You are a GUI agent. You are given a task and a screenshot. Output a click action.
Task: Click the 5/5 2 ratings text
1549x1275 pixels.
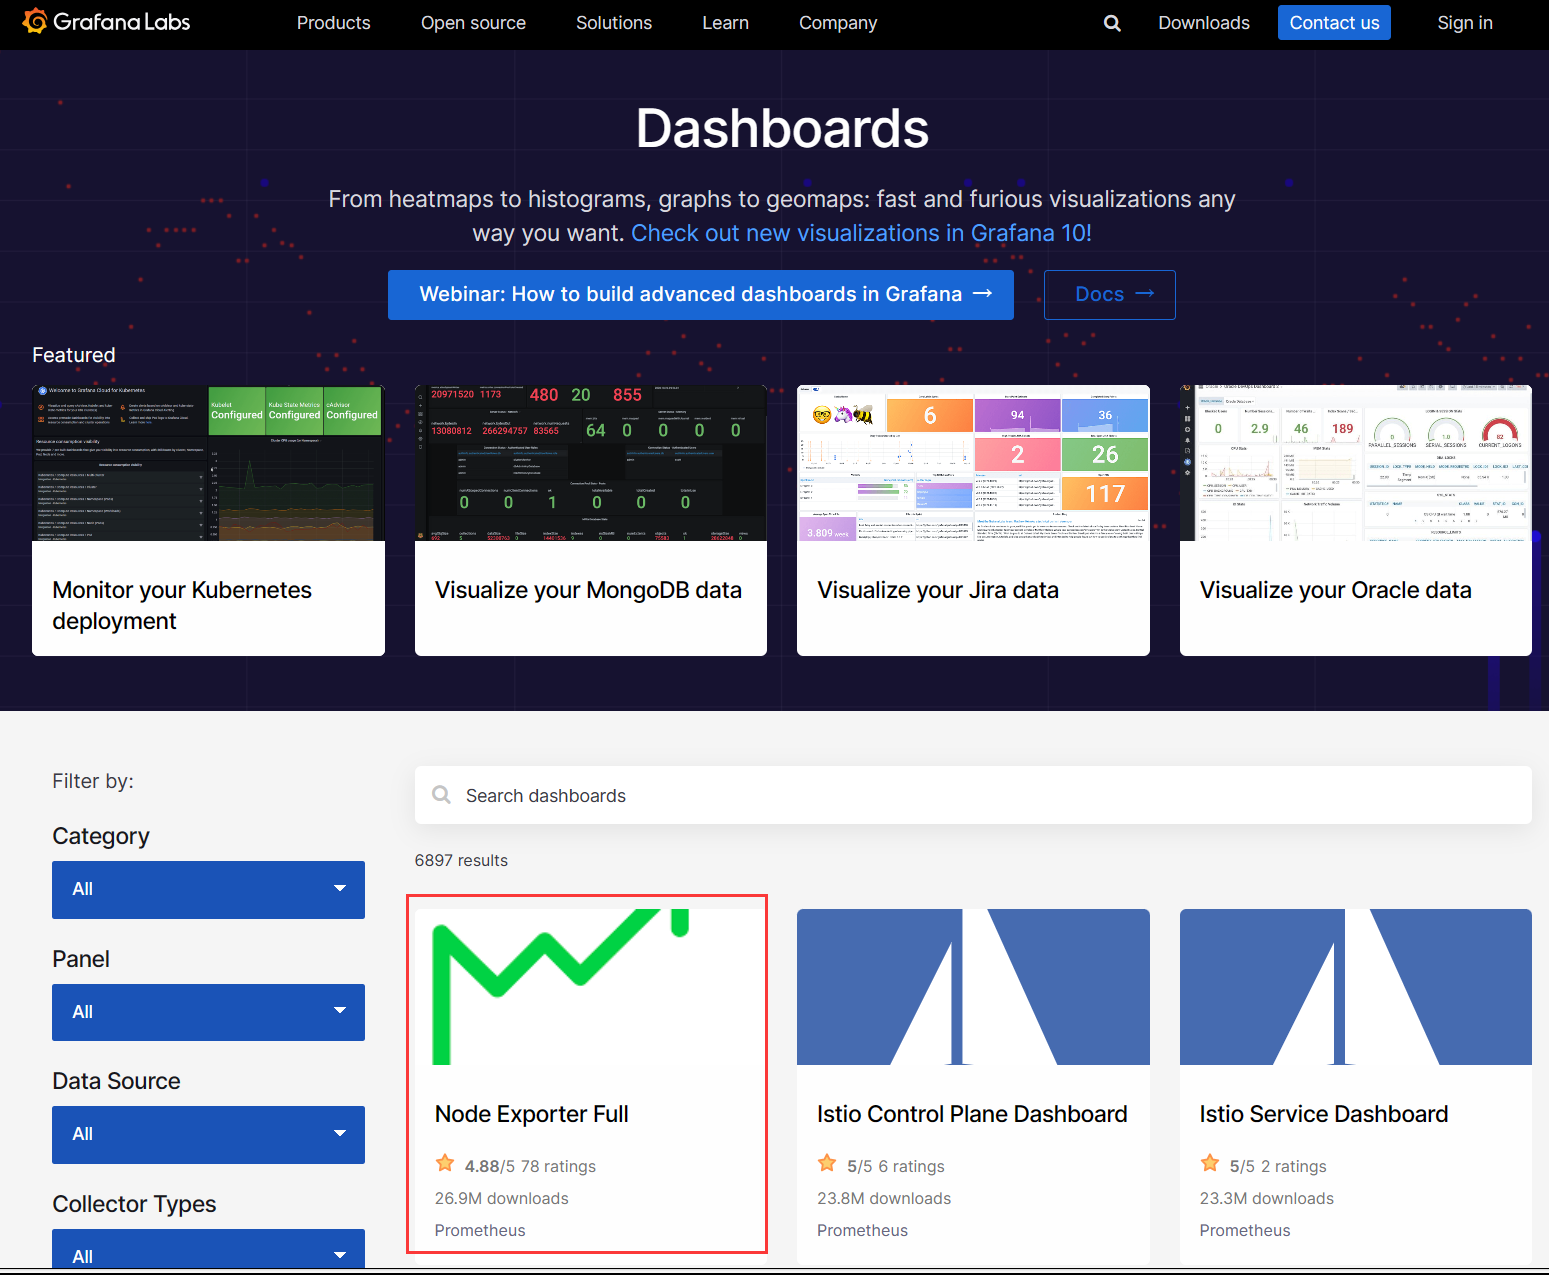pyautogui.click(x=1278, y=1166)
